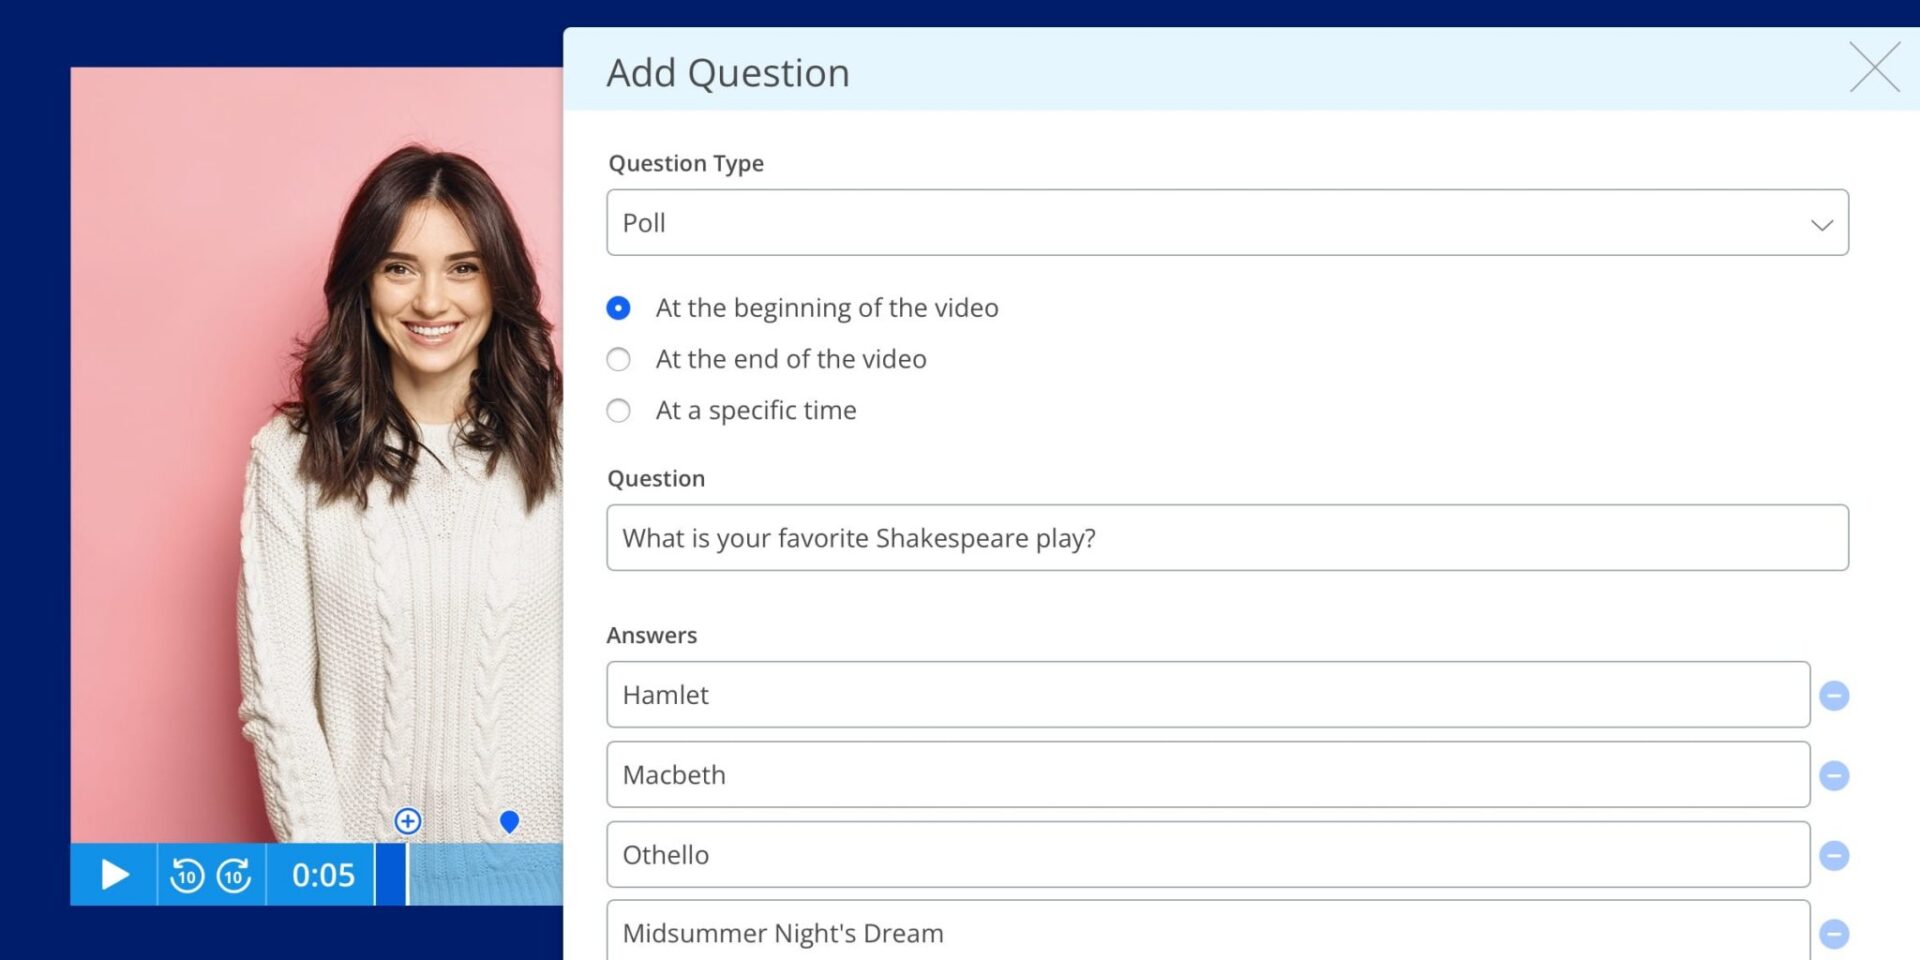Remove the Hamlet answer option
Viewport: 1920px width, 960px height.
point(1834,694)
